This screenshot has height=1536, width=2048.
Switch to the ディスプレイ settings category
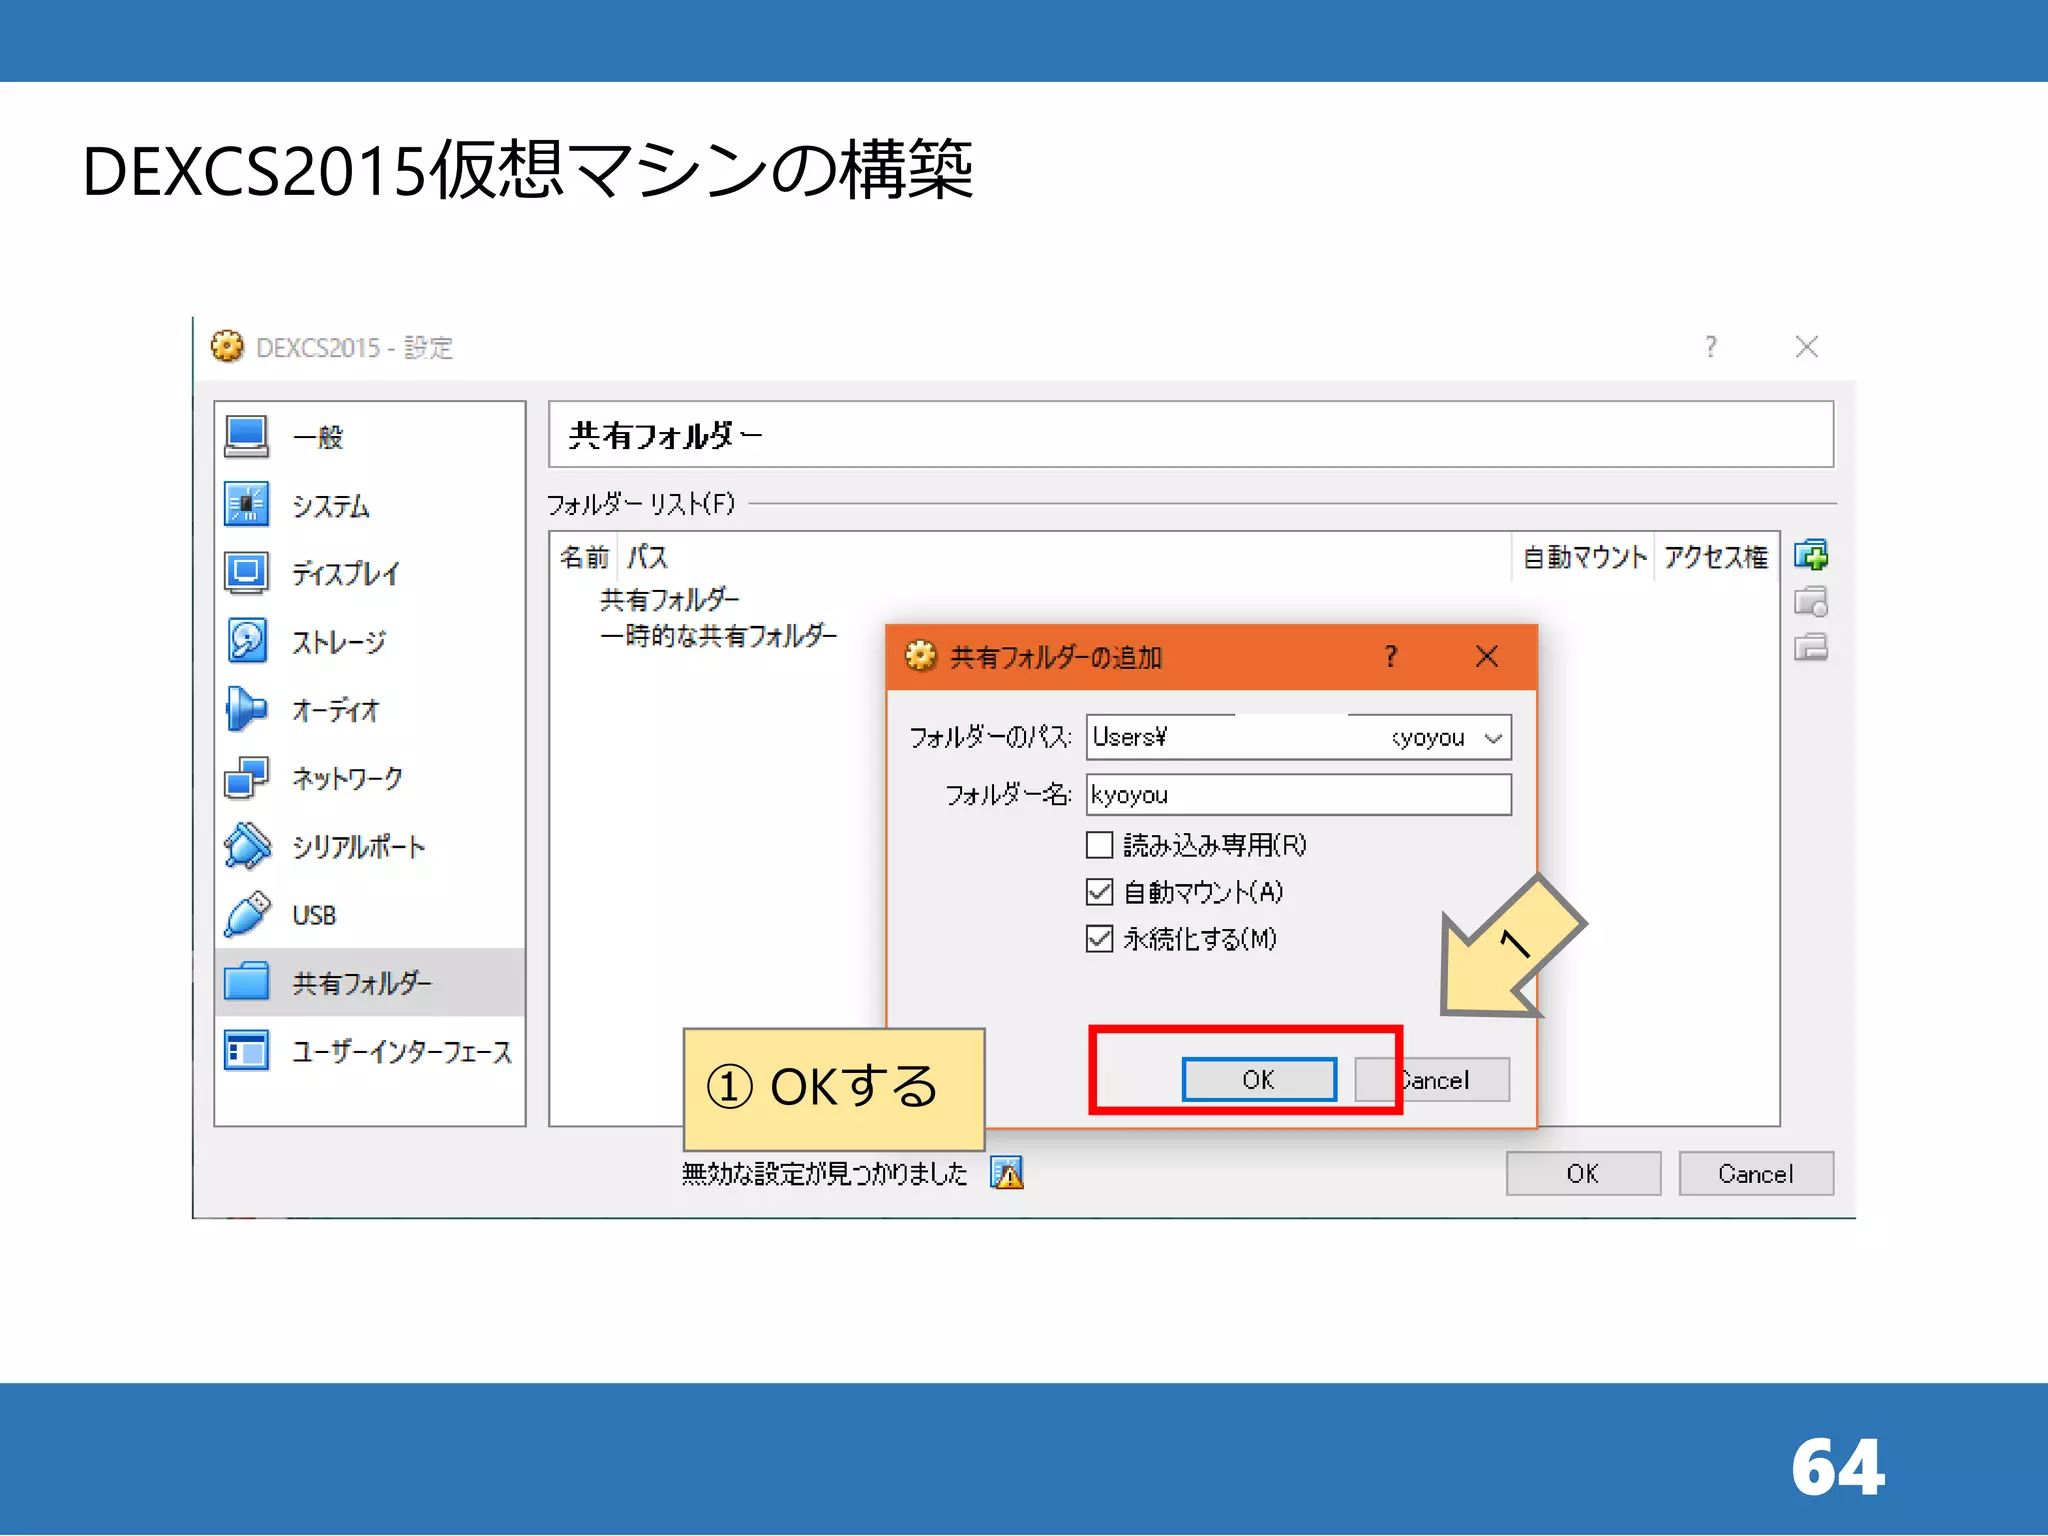point(370,573)
